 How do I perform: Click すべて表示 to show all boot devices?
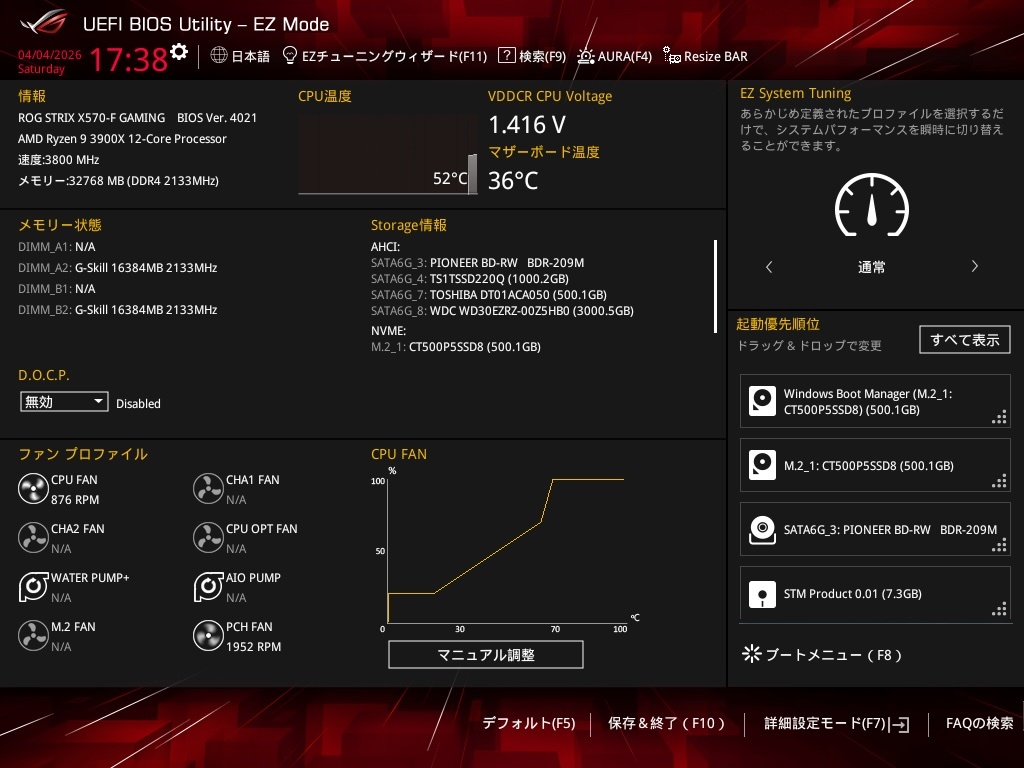coord(964,339)
